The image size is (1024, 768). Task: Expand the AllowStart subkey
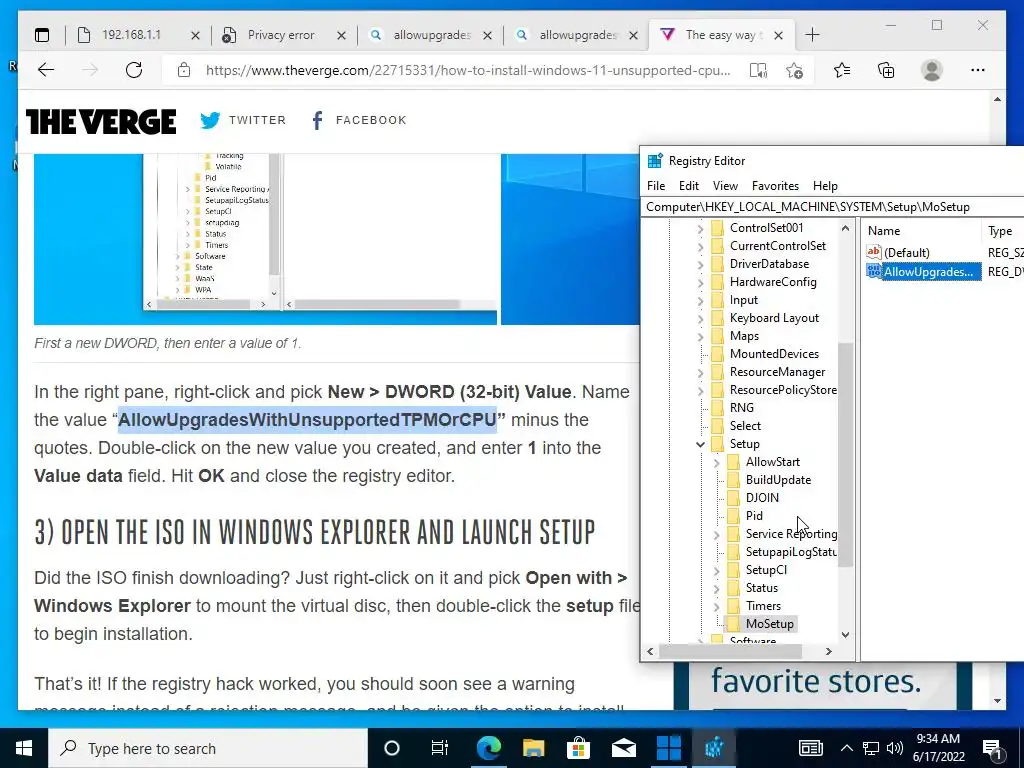pos(716,462)
